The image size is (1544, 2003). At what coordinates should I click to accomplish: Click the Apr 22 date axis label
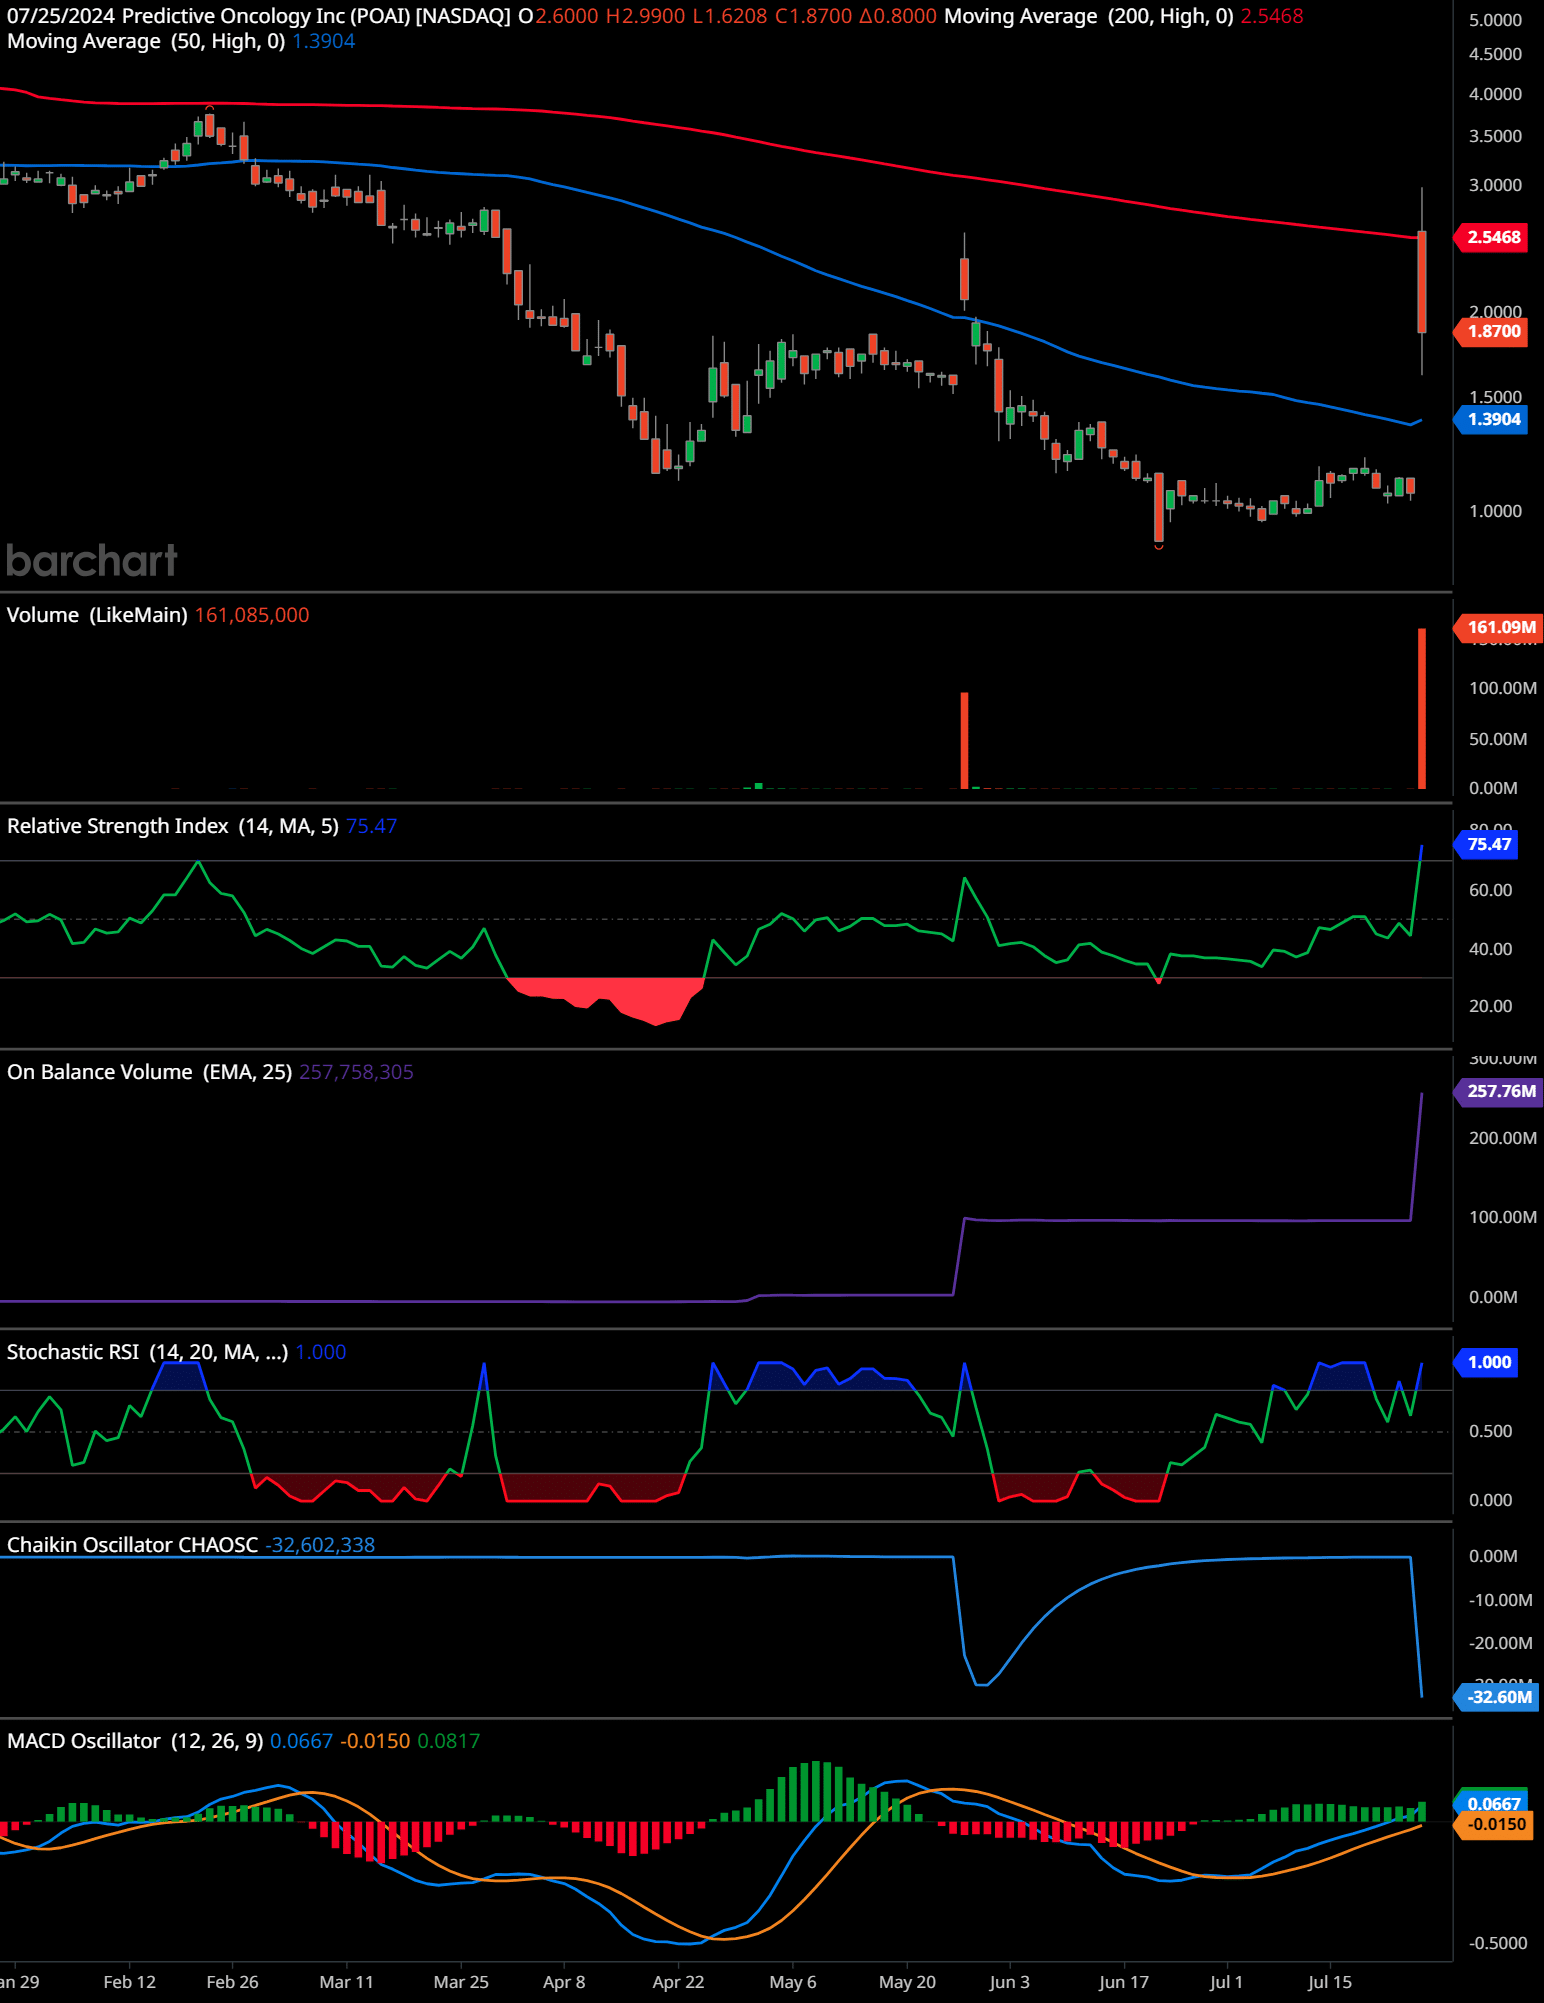pyautogui.click(x=678, y=1982)
